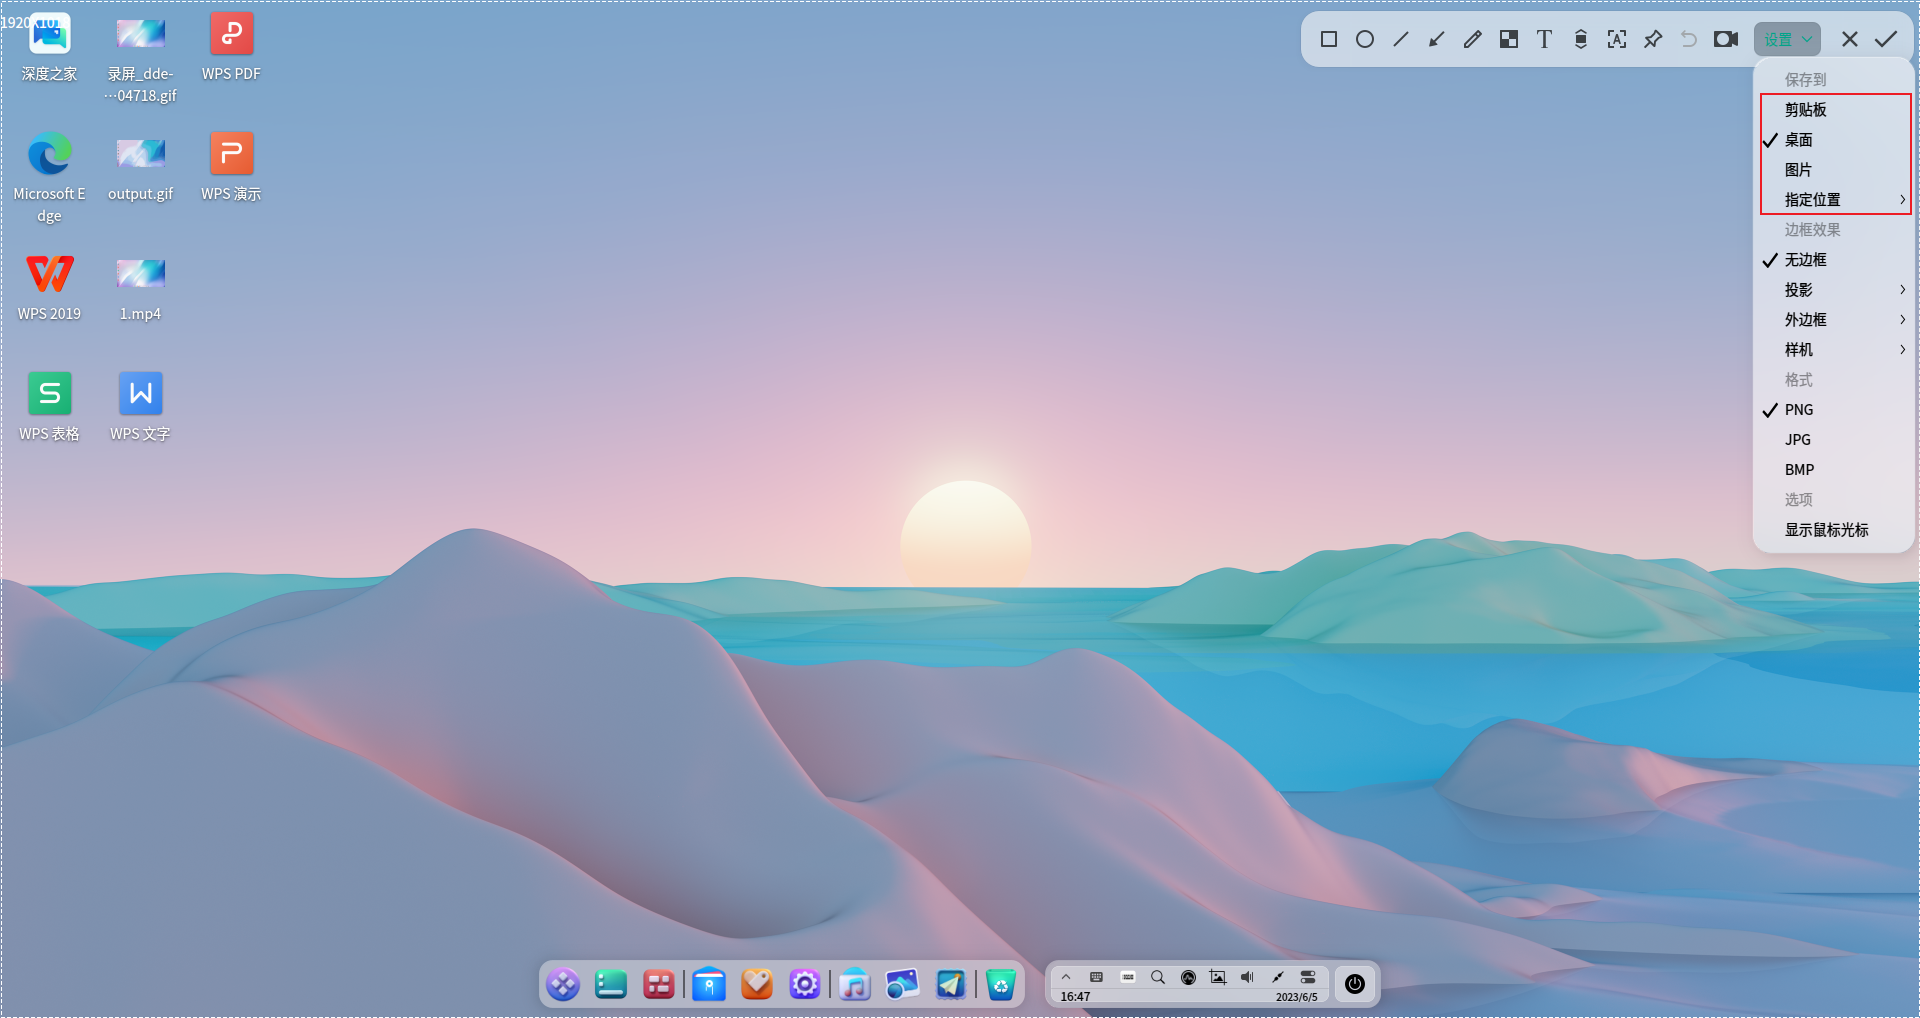Expand the 指定位置 submenu
The height and width of the screenshot is (1018, 1920).
pyautogui.click(x=1835, y=200)
